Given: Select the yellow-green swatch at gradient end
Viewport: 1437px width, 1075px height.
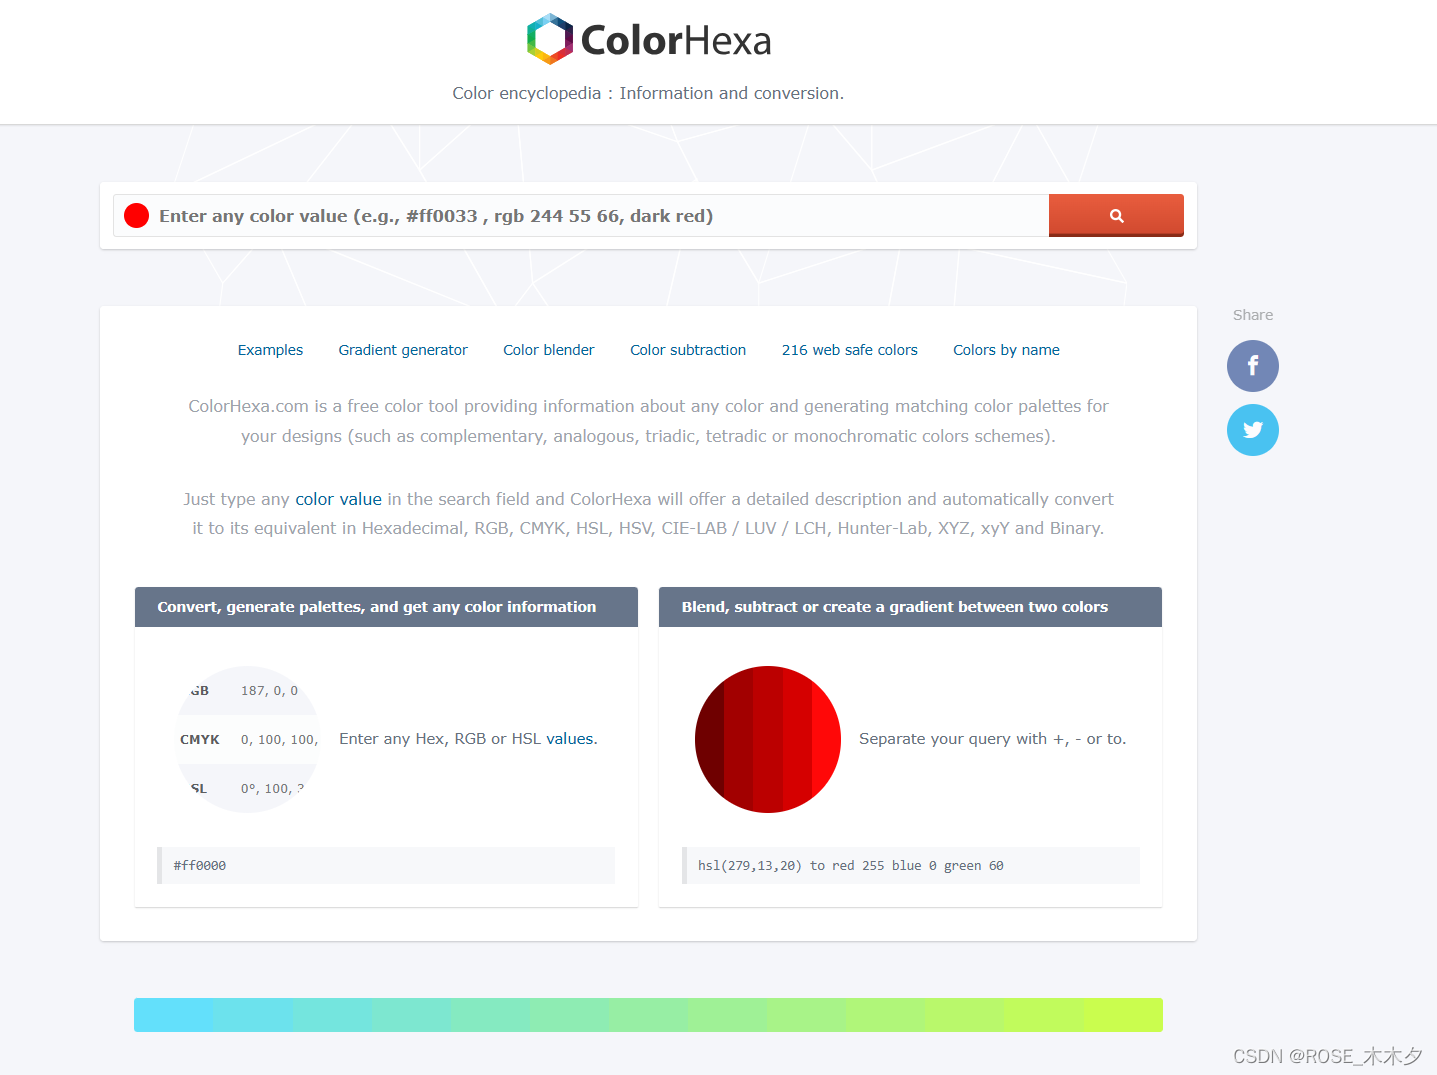Looking at the screenshot, I should (1123, 1014).
